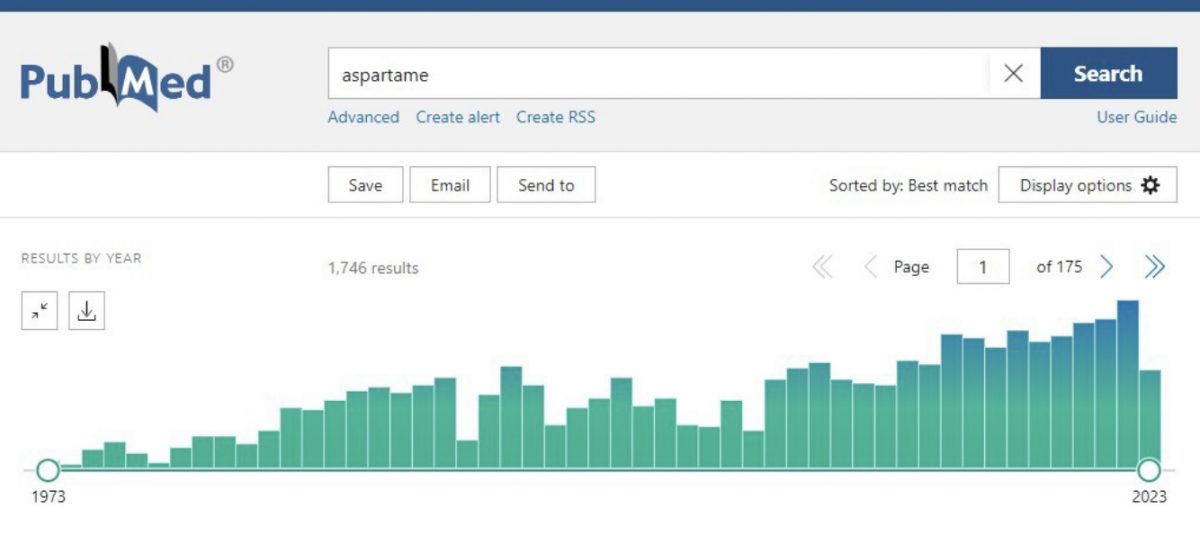Go to the previous results page
The image size is (1200, 535).
coord(870,267)
